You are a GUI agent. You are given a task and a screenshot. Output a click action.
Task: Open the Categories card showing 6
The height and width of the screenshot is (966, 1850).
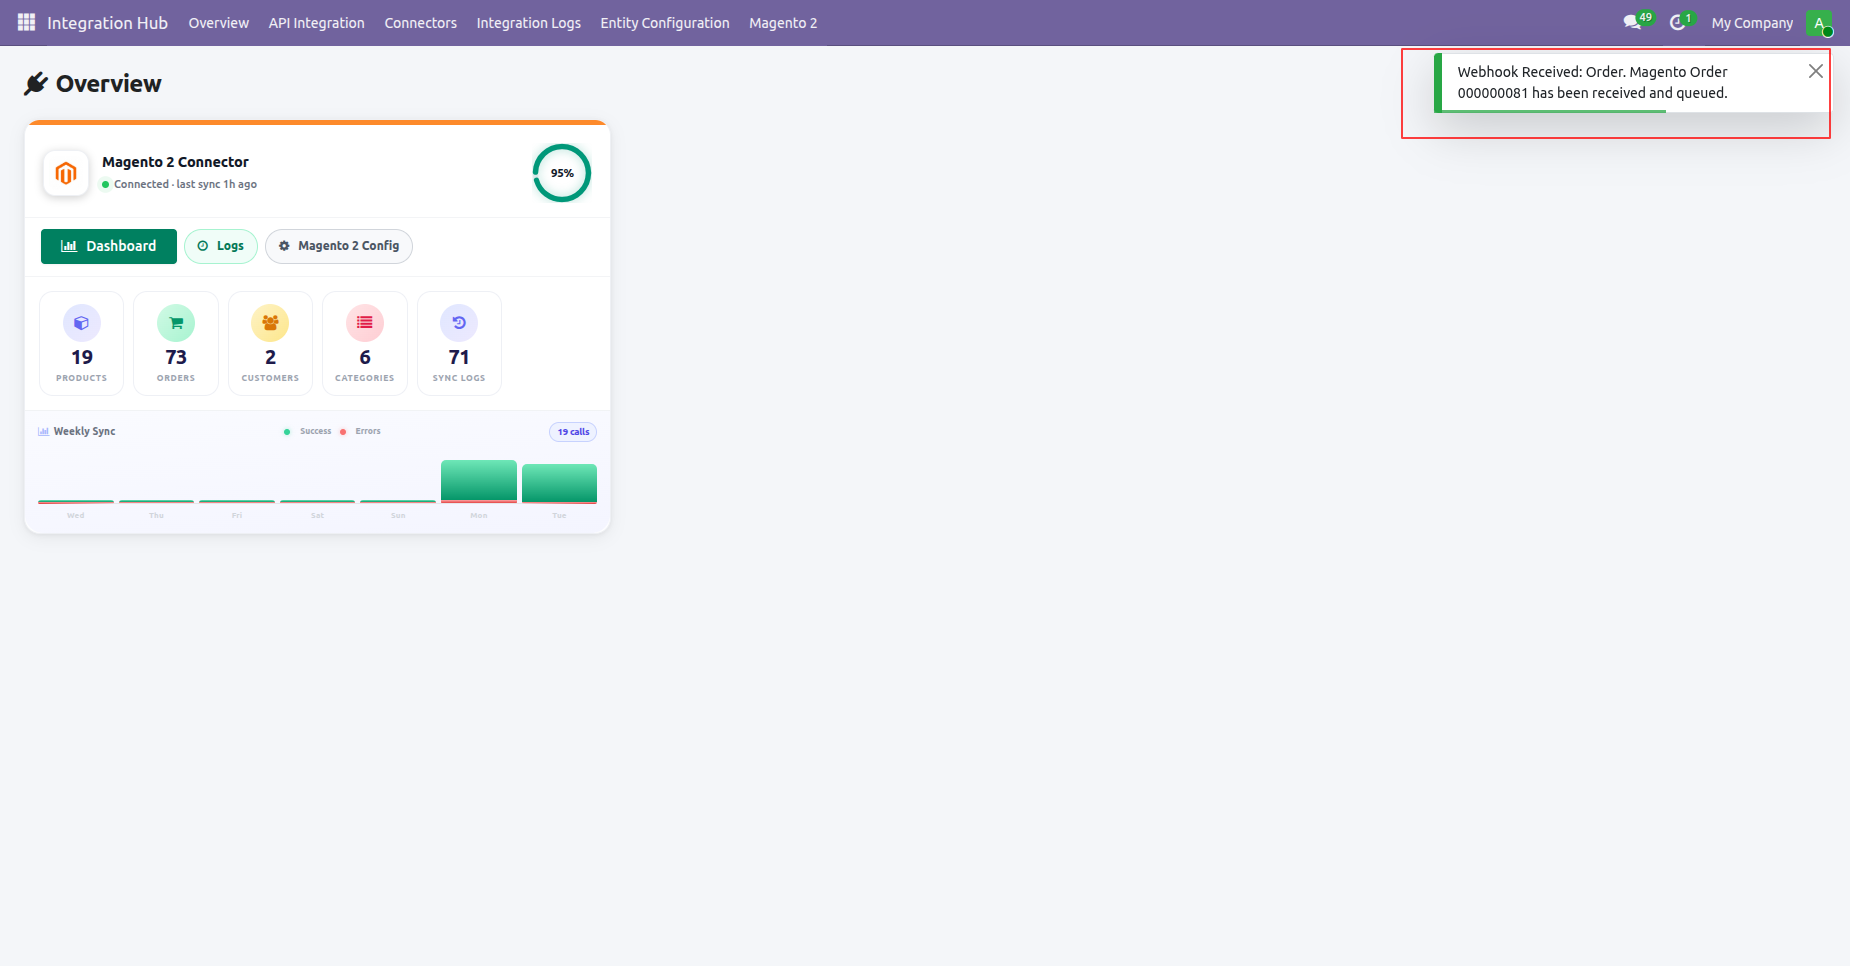365,343
